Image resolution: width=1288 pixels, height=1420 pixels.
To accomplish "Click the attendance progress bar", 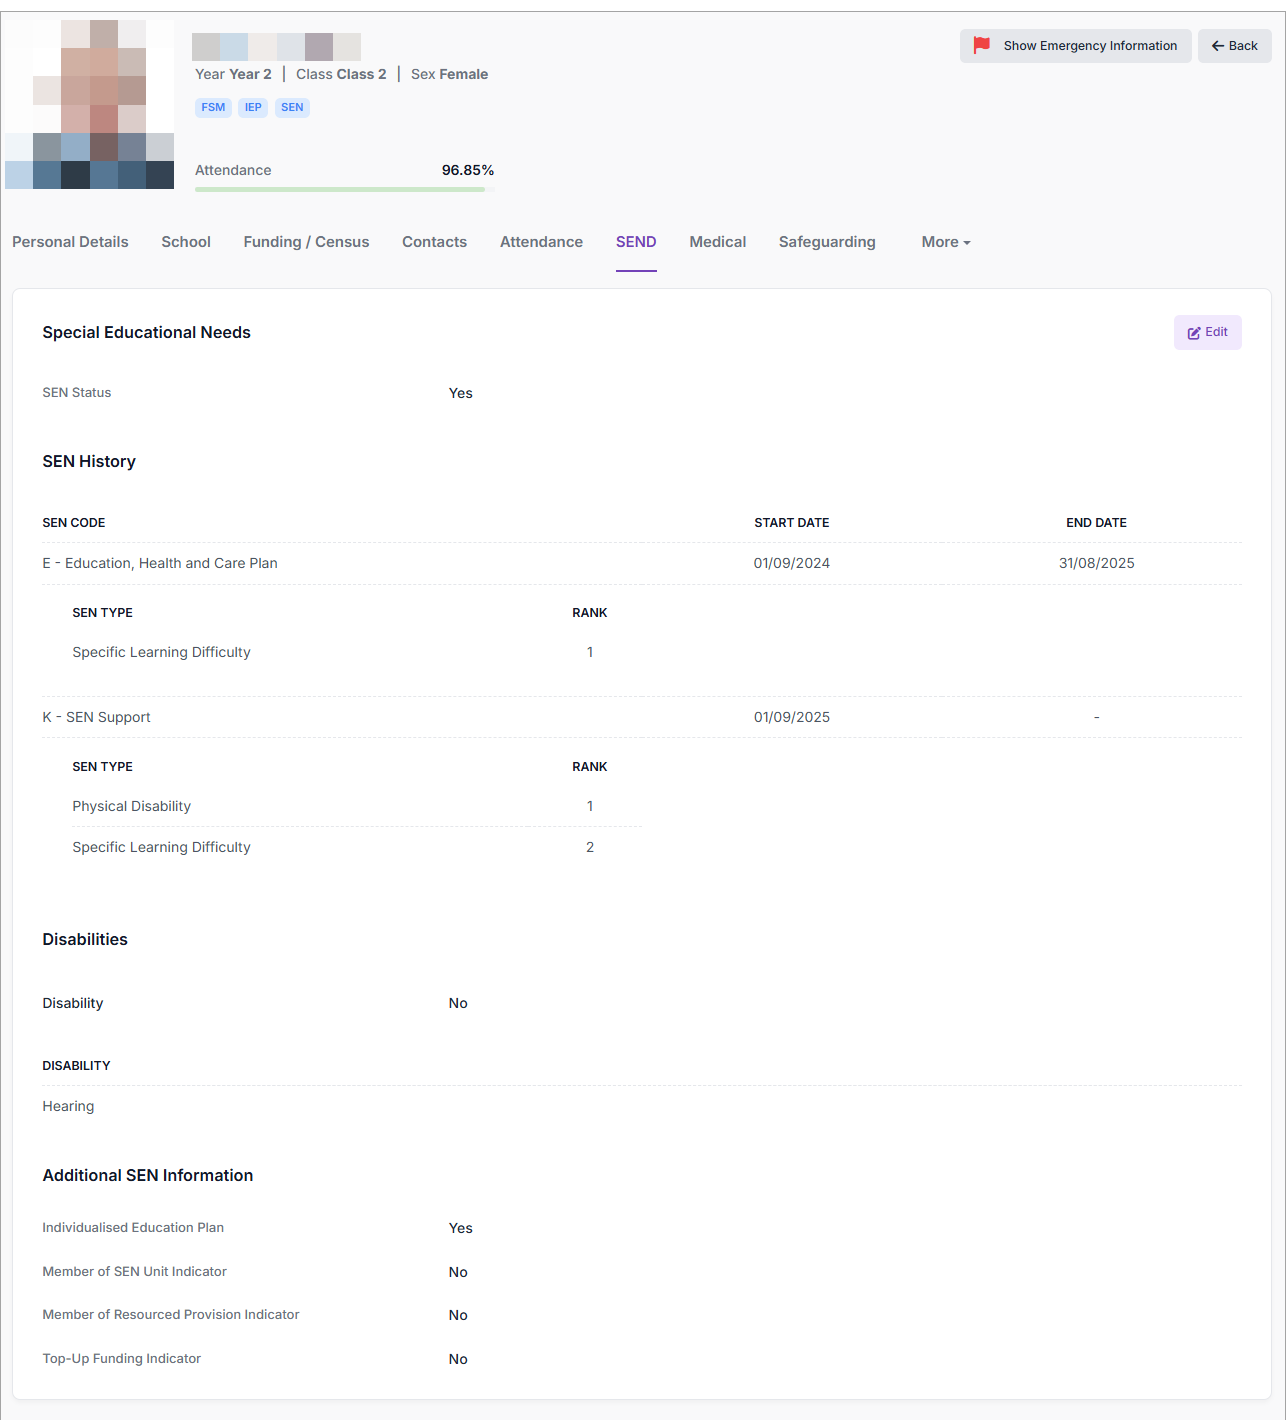I will 340,189.
